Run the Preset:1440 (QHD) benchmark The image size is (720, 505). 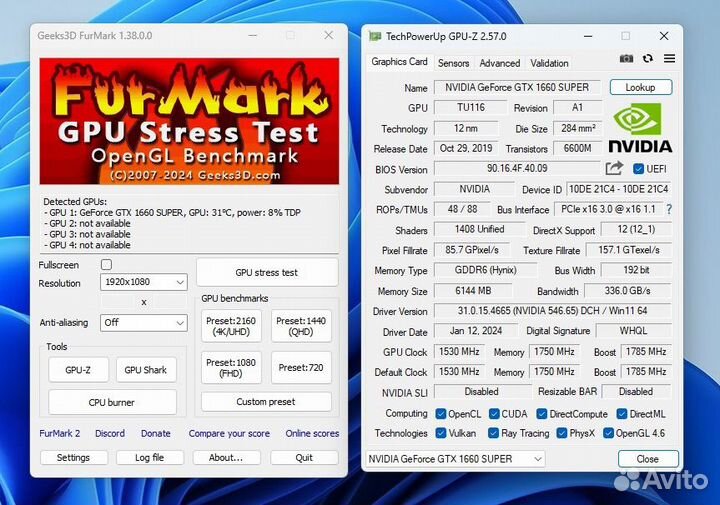pyautogui.click(x=301, y=326)
